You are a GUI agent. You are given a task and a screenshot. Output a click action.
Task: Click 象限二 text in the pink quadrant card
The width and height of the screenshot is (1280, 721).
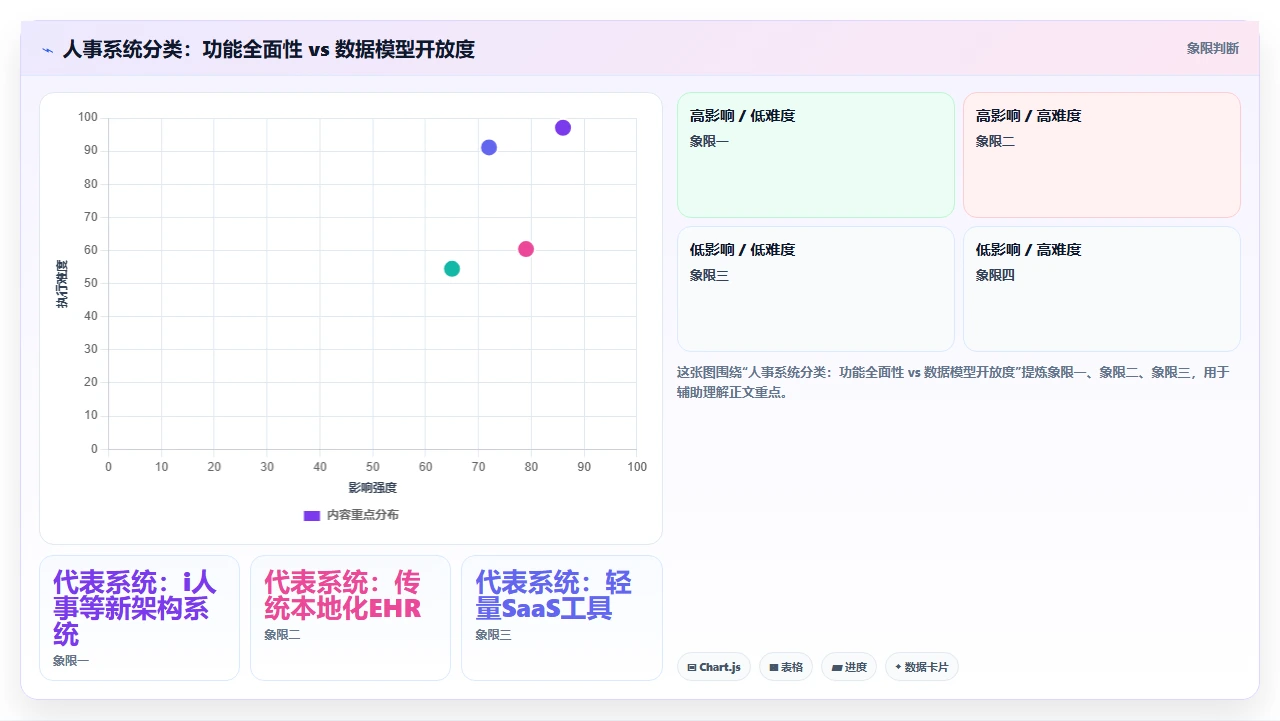pyautogui.click(x=995, y=142)
